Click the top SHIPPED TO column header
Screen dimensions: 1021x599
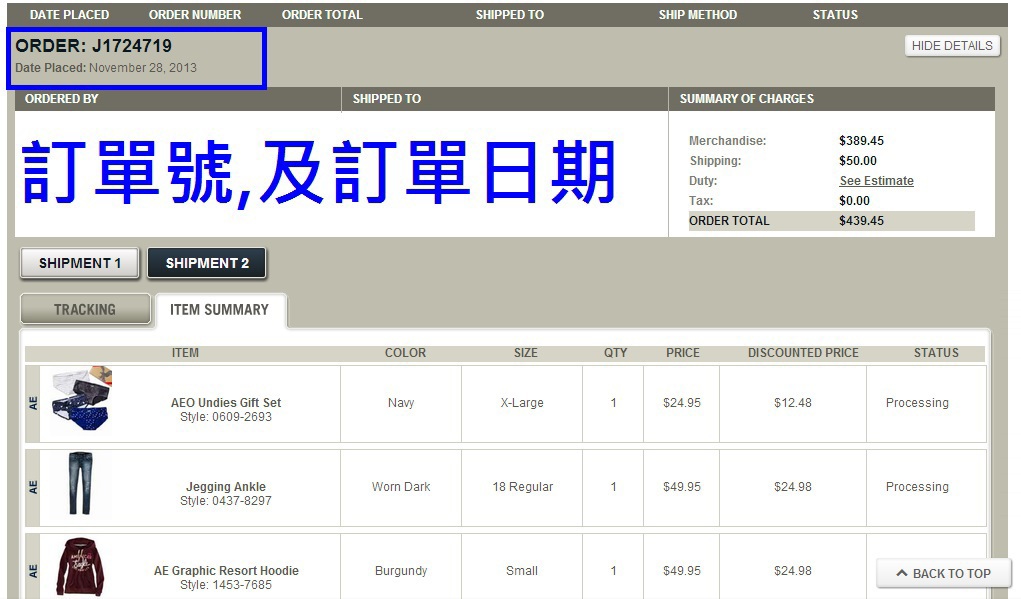510,14
